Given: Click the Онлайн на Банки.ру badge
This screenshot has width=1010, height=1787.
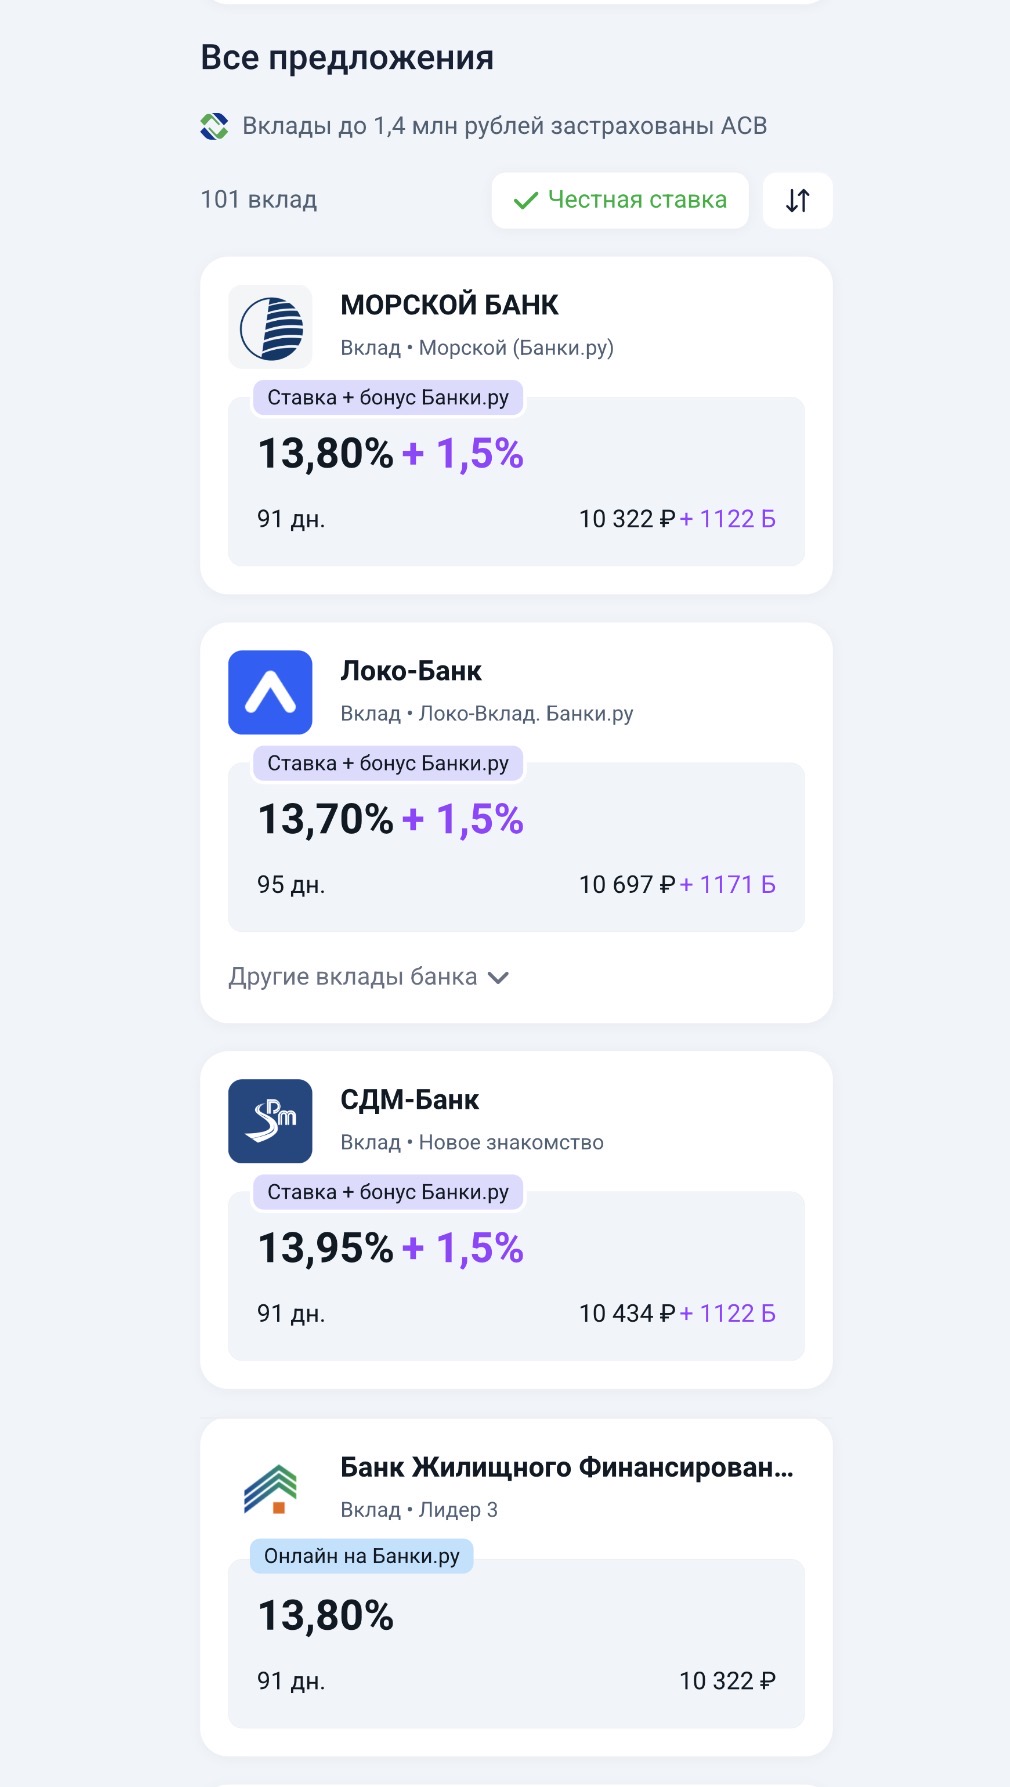Looking at the screenshot, I should pos(361,1556).
